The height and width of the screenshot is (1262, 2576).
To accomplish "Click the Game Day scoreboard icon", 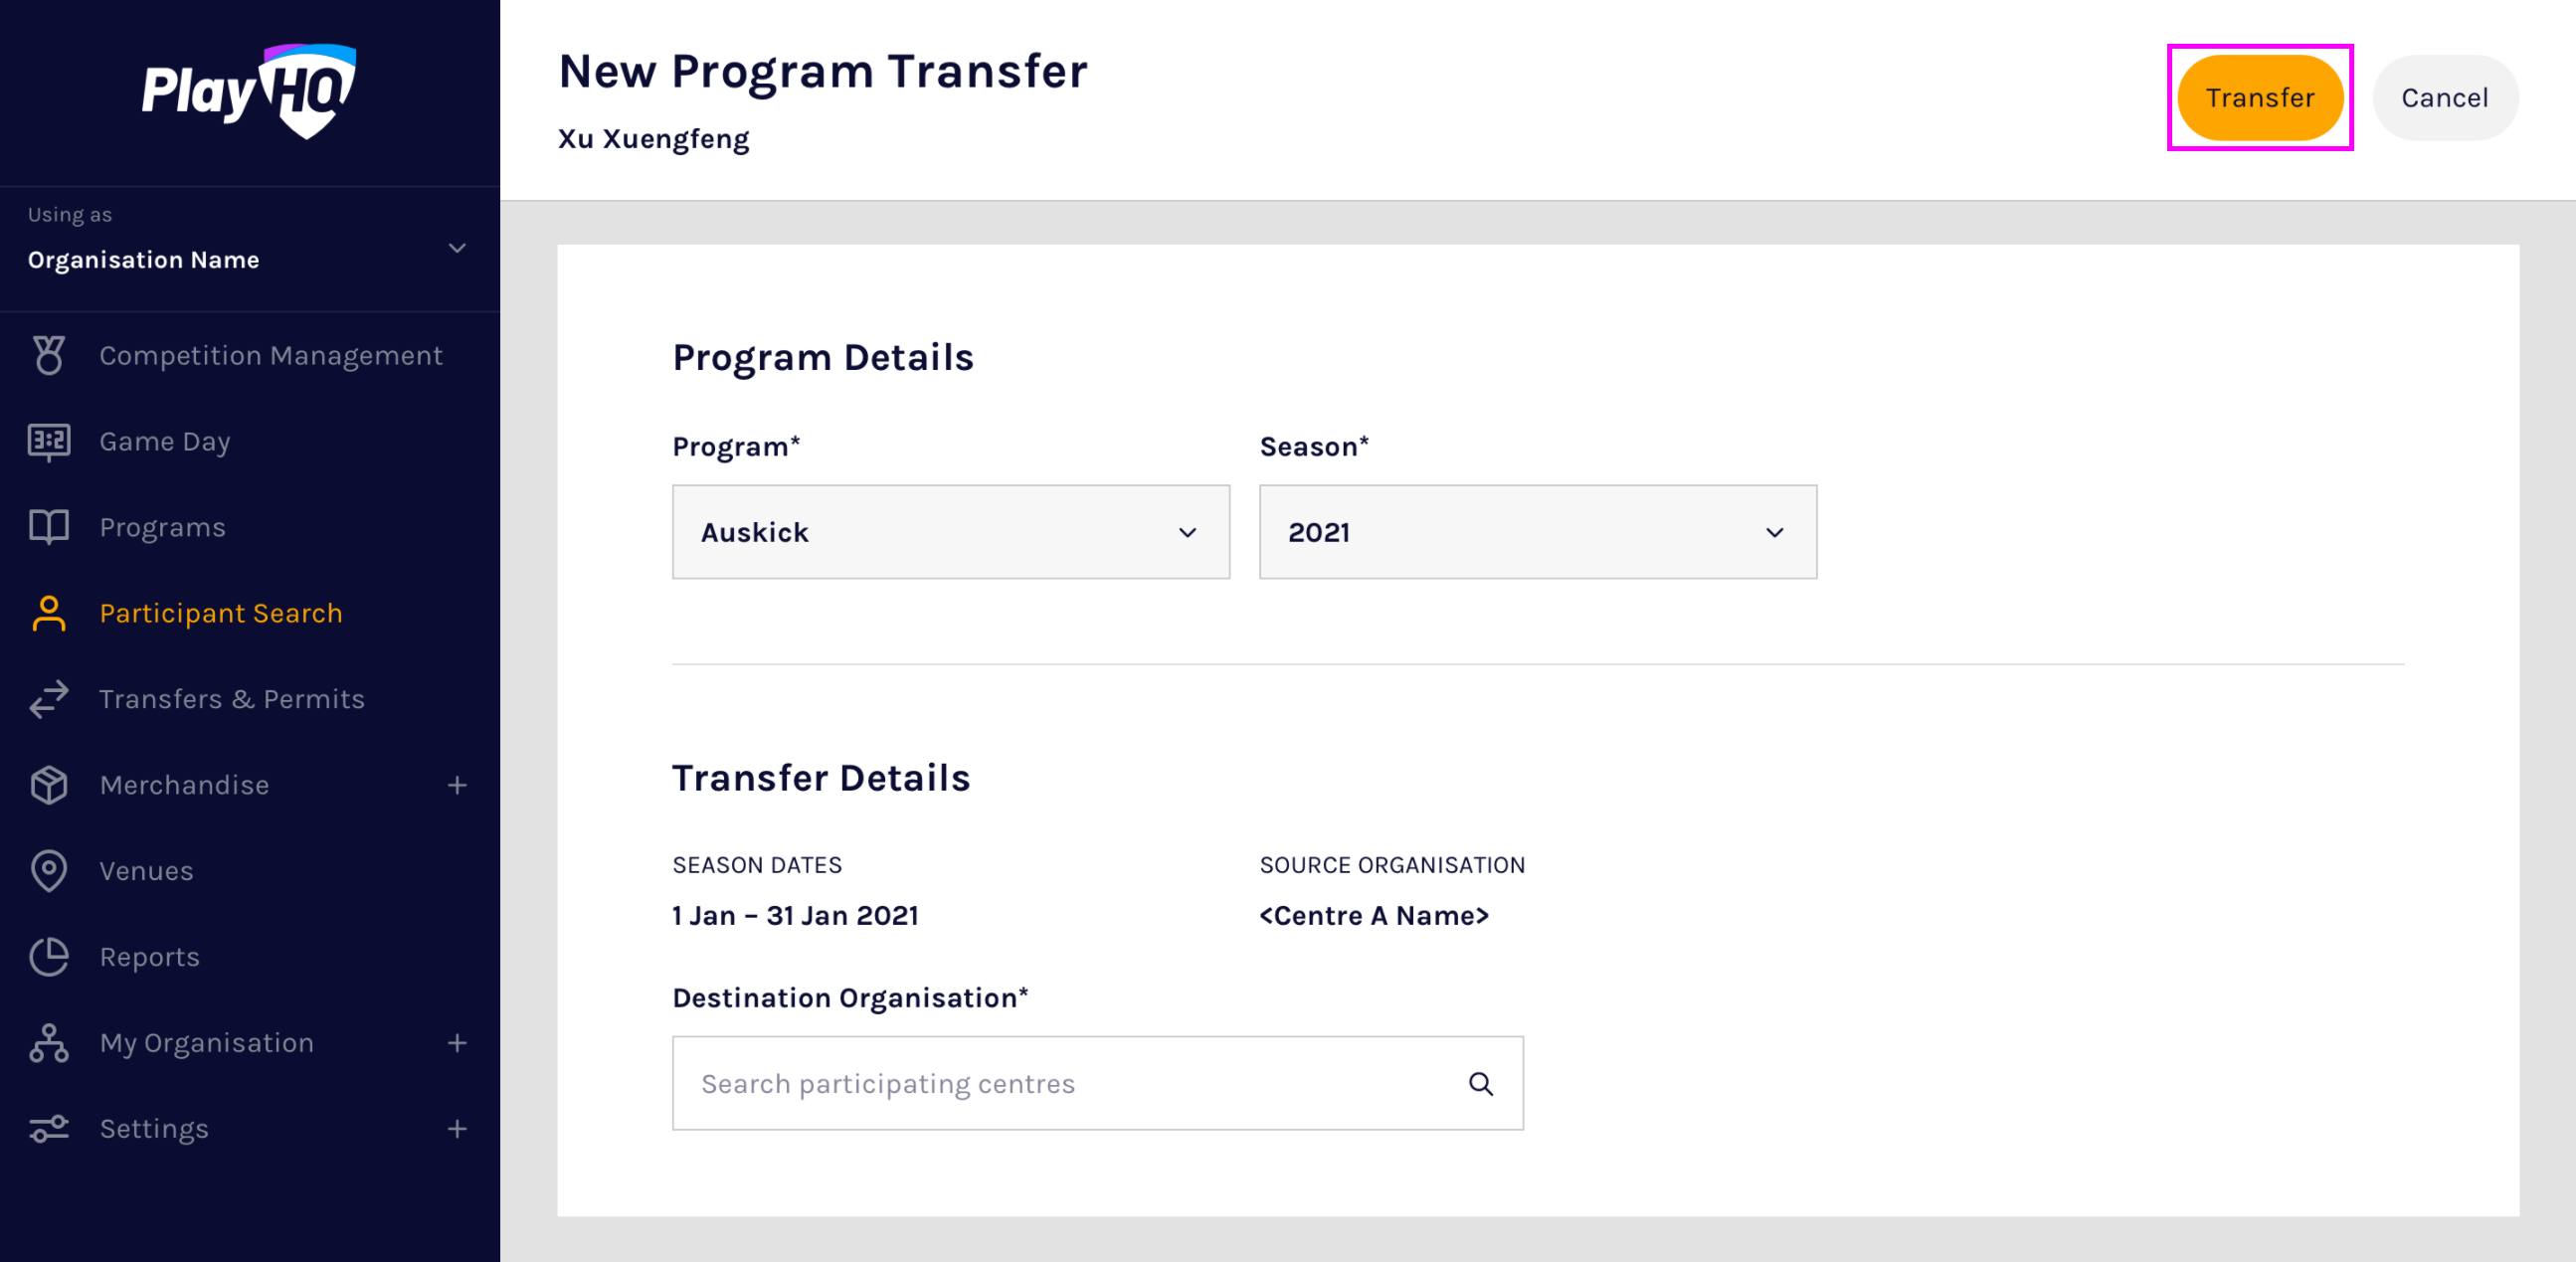I will tap(48, 441).
